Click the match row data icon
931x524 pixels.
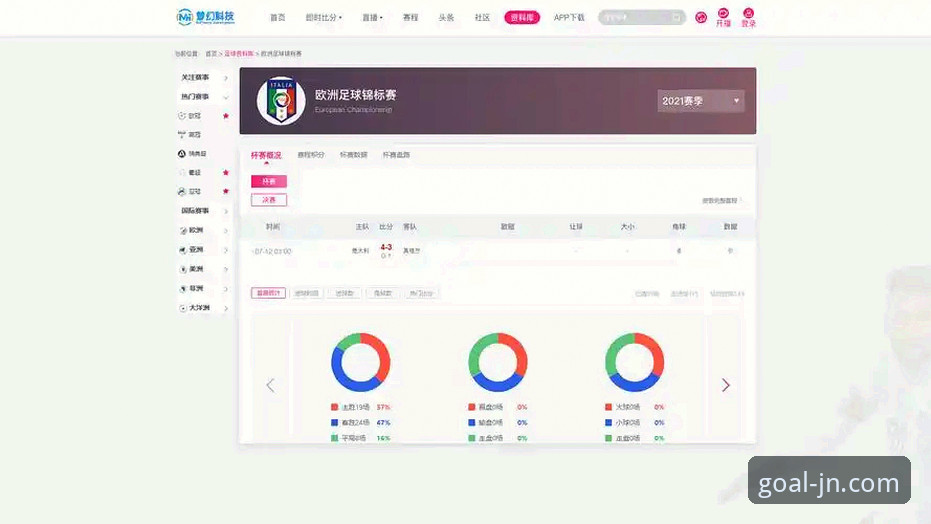pos(730,251)
